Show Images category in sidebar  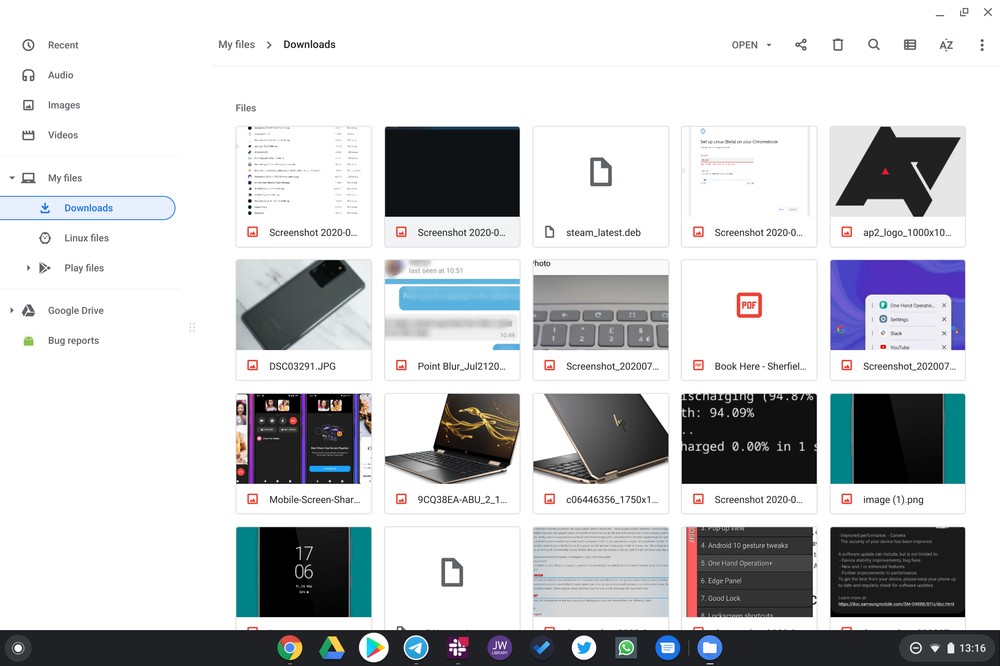tap(64, 105)
